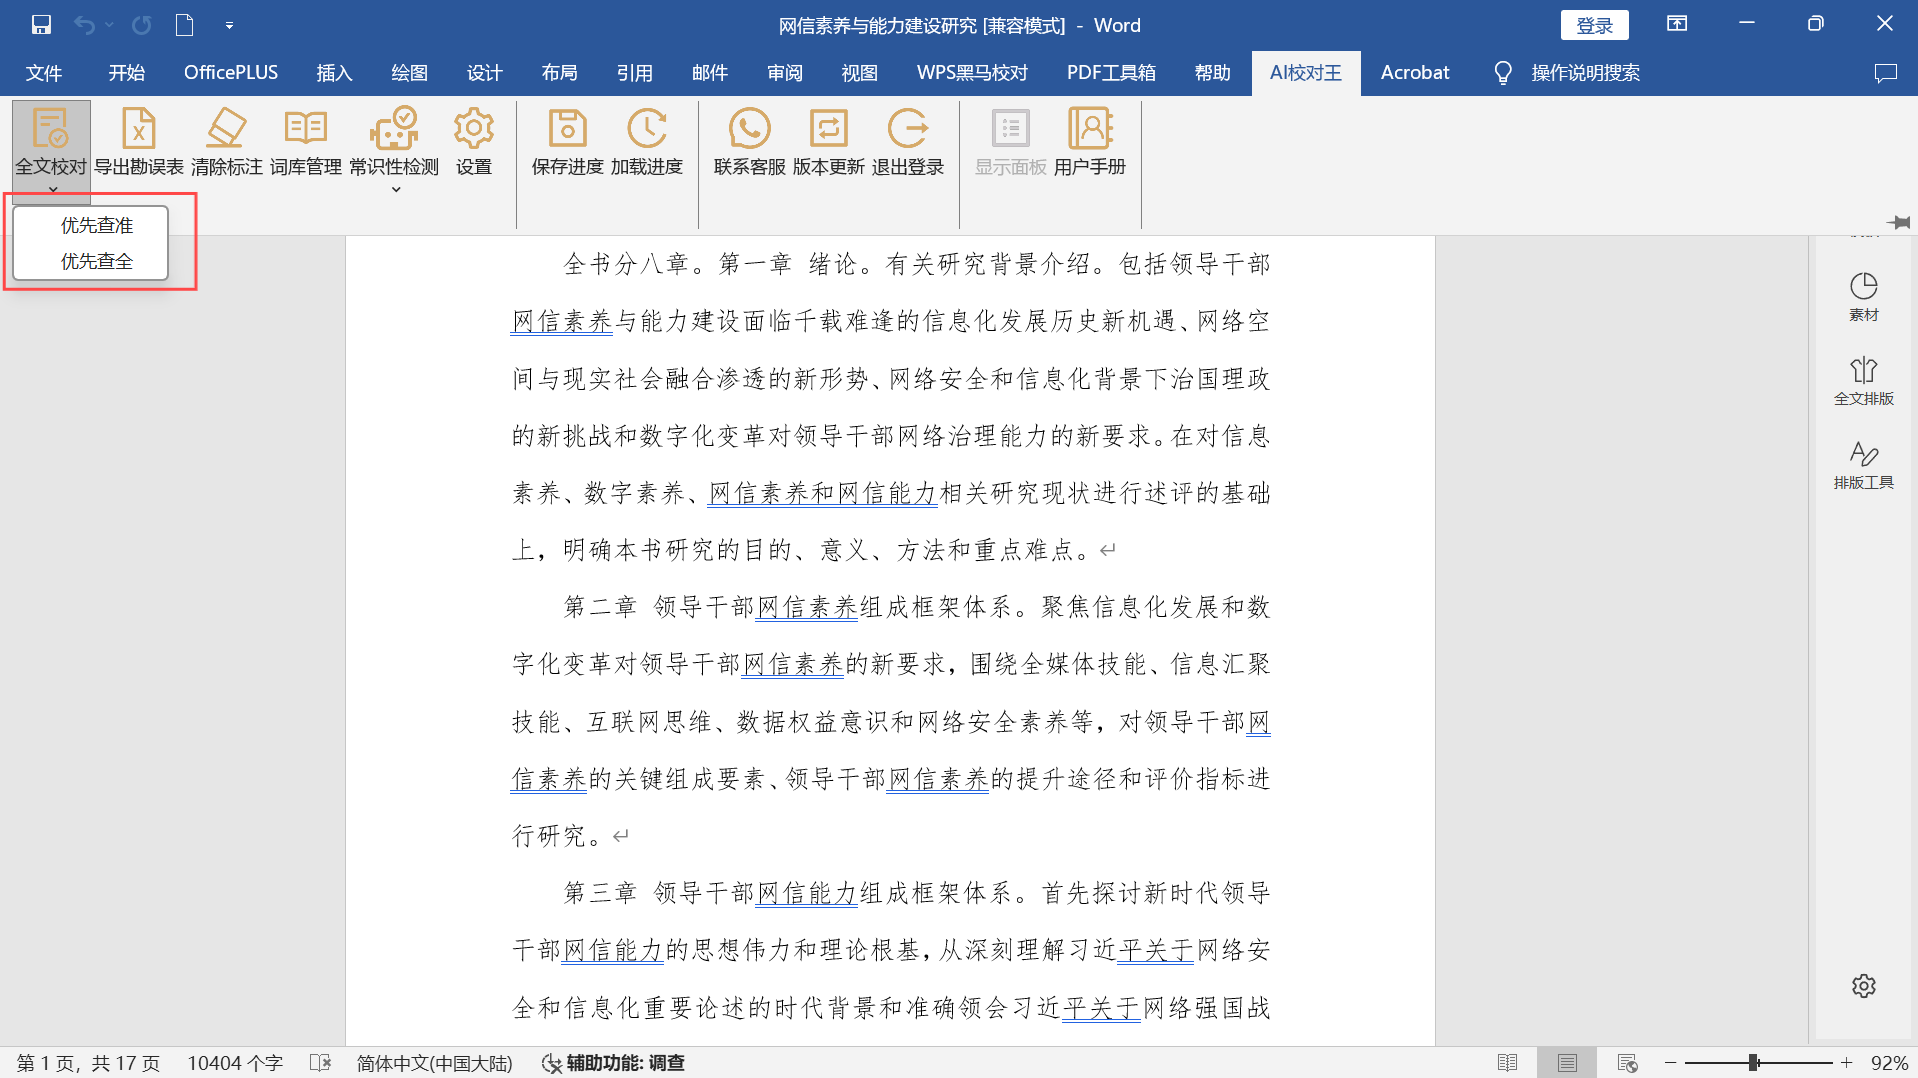Click the sidebar settings gear at bottom right

point(1863,986)
